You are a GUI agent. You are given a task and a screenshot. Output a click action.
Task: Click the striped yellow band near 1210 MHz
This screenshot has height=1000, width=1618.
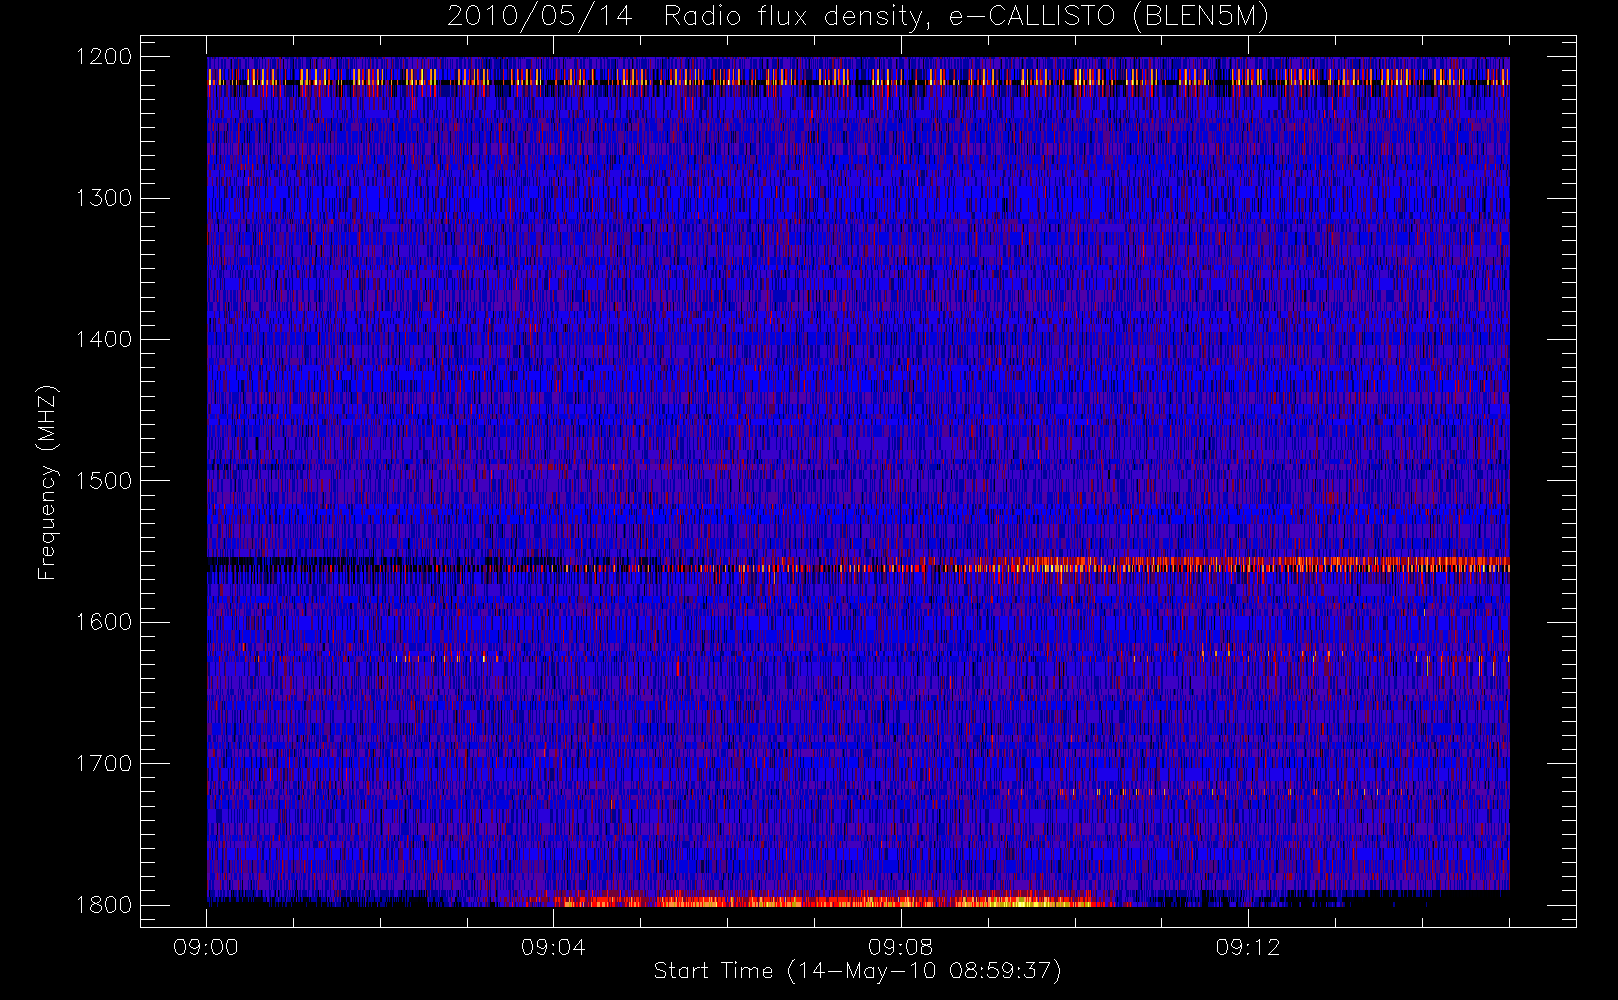(858, 76)
